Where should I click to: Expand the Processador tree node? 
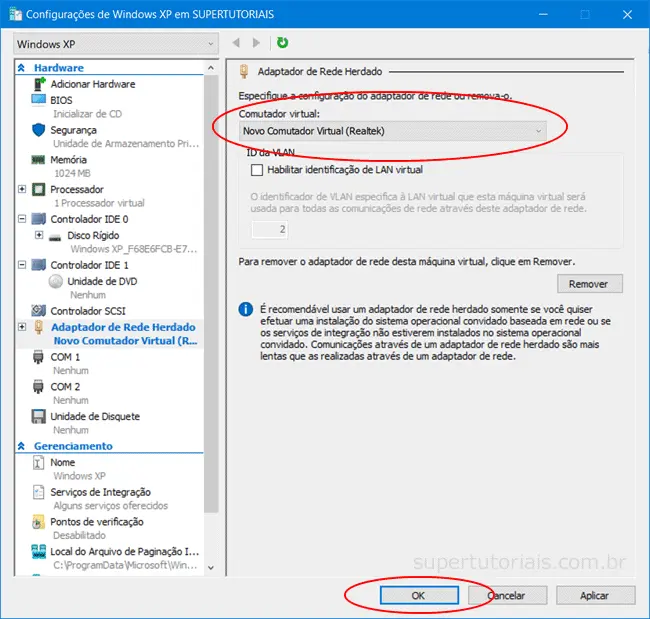pyautogui.click(x=22, y=189)
